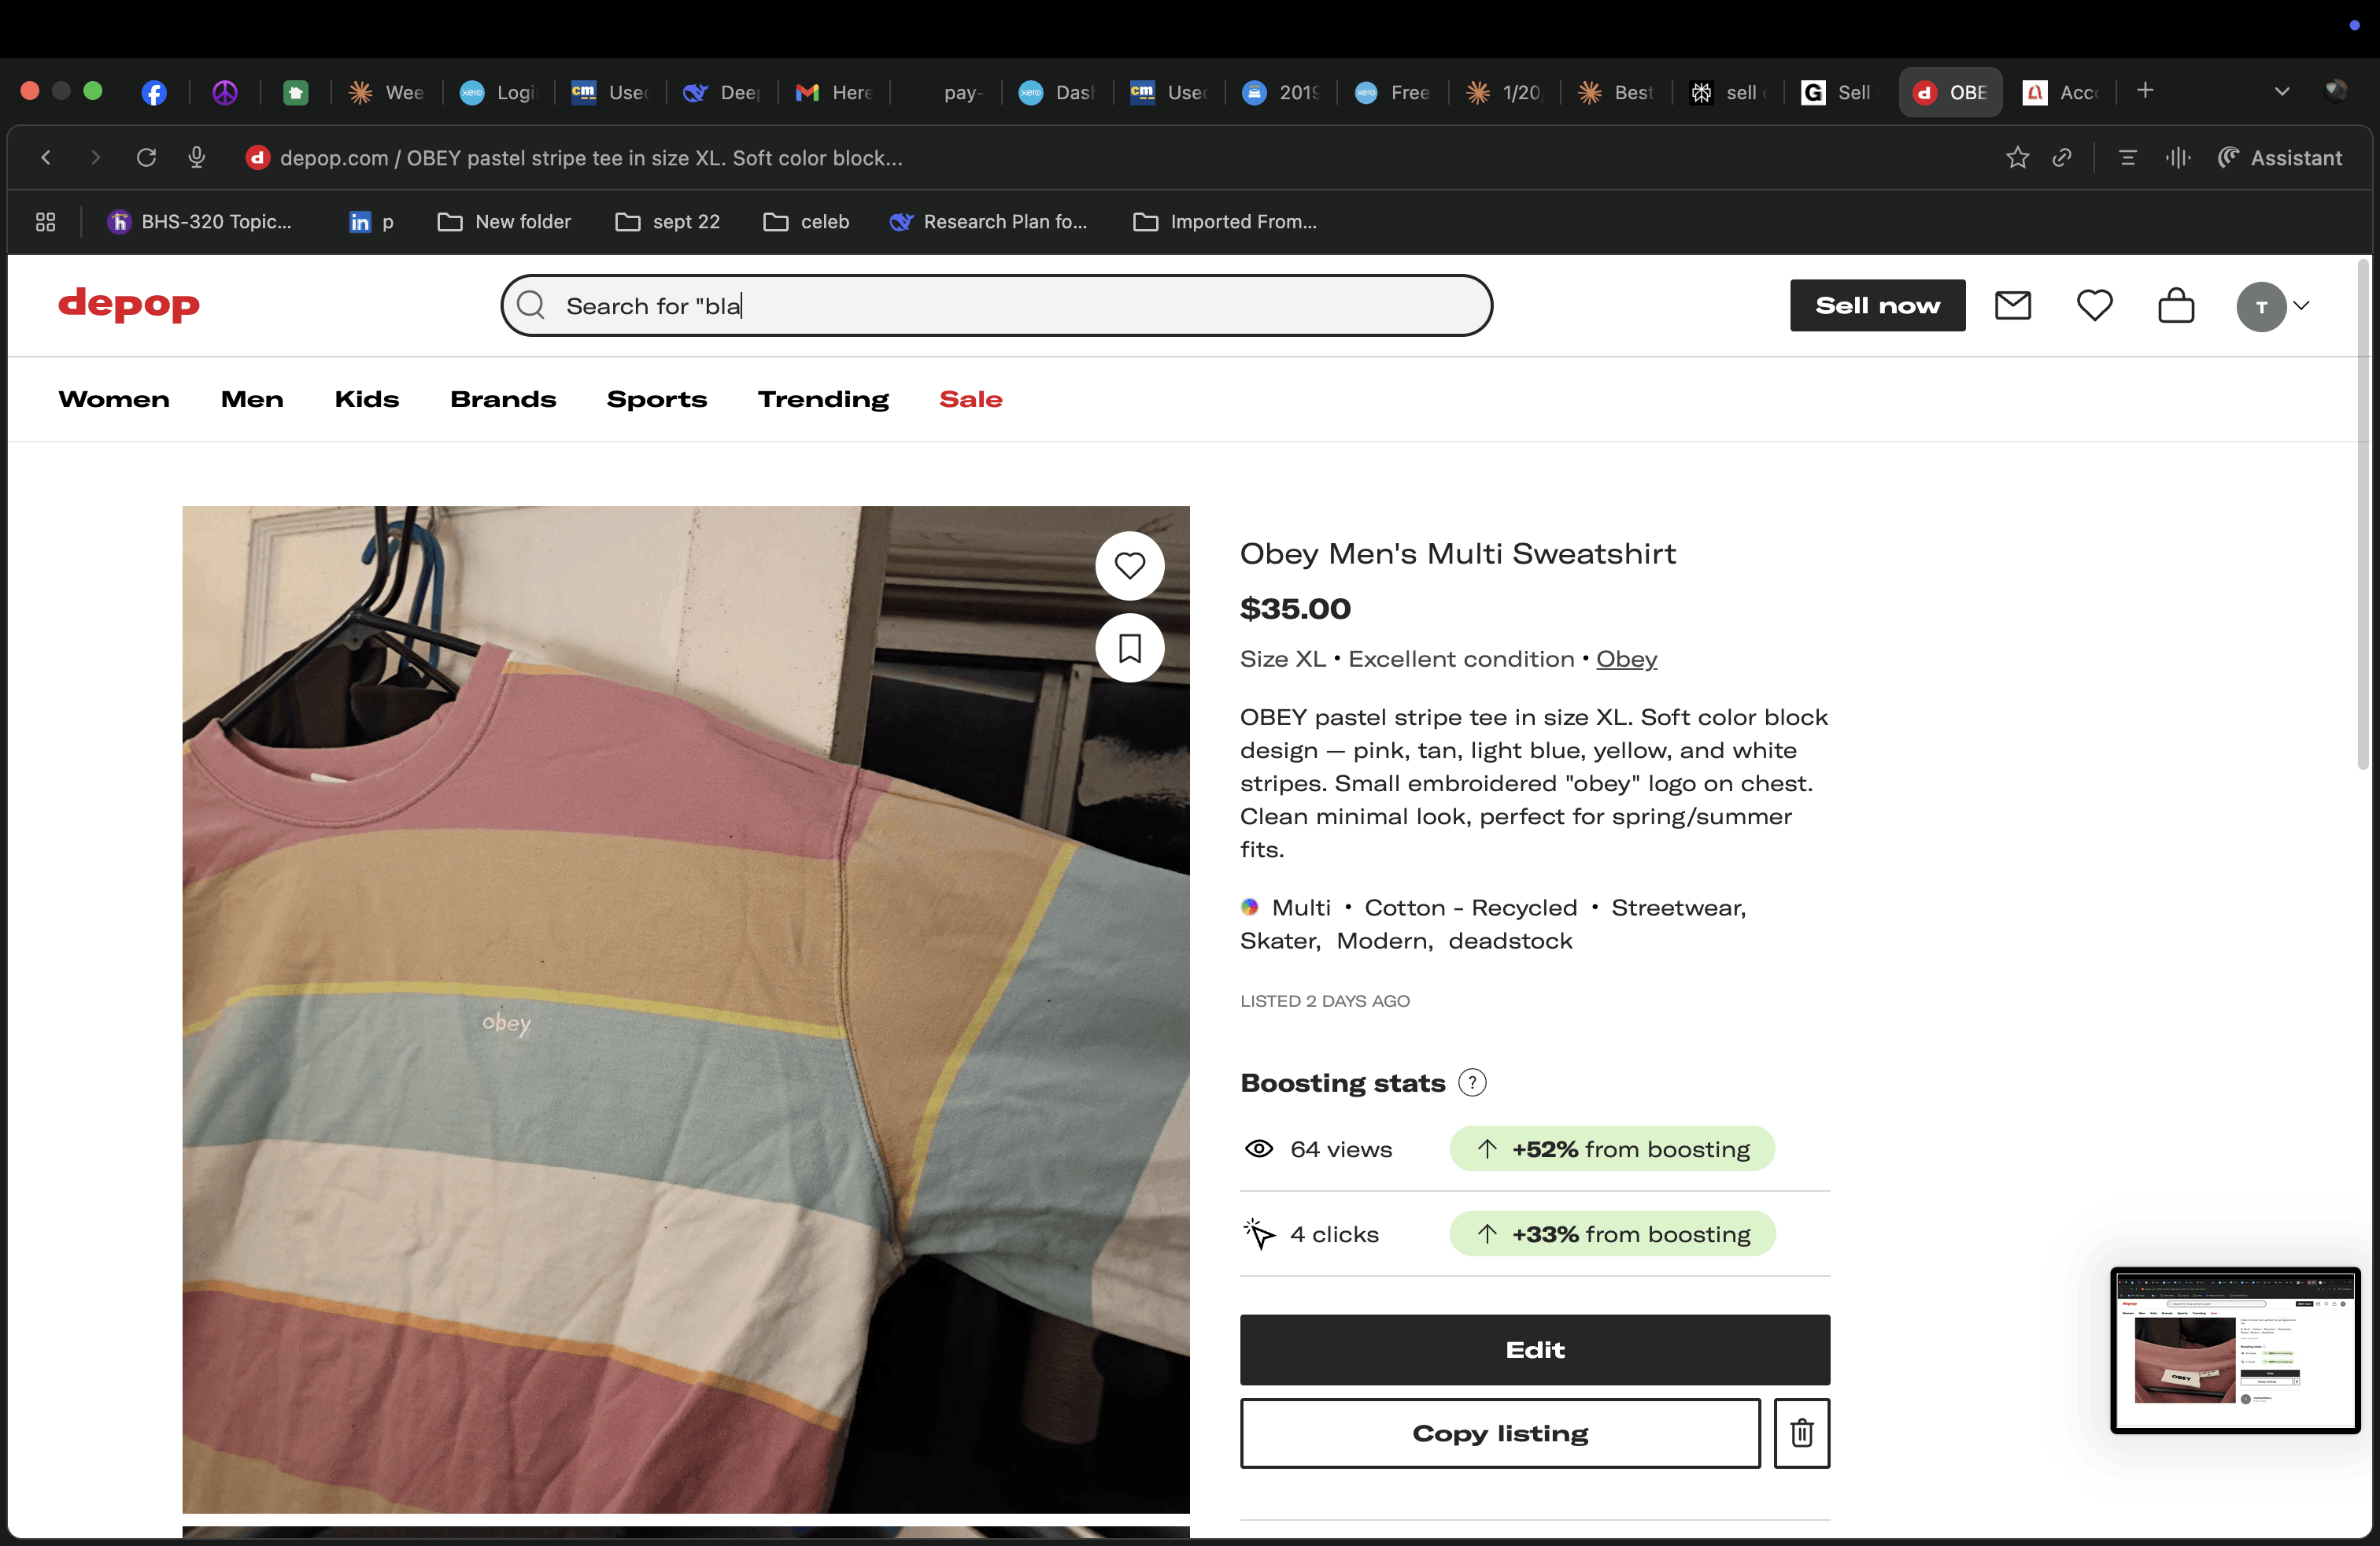Open the apps grid in the bookmarks bar
The height and width of the screenshot is (1546, 2380).
pos(46,222)
